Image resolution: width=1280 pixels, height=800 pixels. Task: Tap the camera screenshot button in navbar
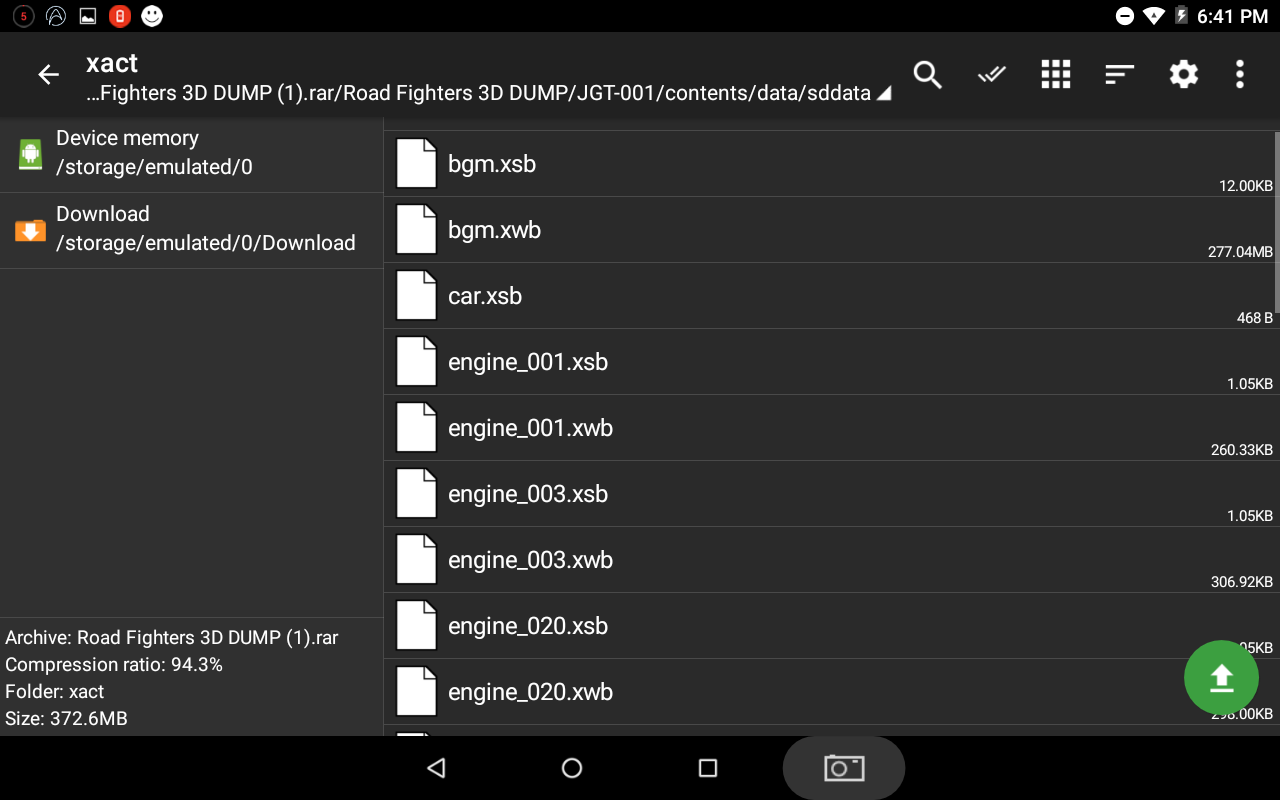pos(844,768)
